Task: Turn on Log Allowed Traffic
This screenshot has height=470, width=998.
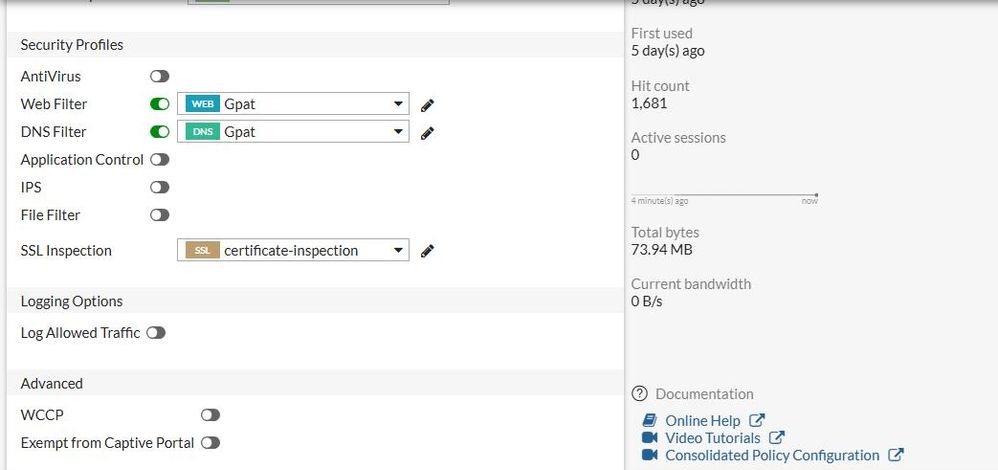Action: [155, 333]
